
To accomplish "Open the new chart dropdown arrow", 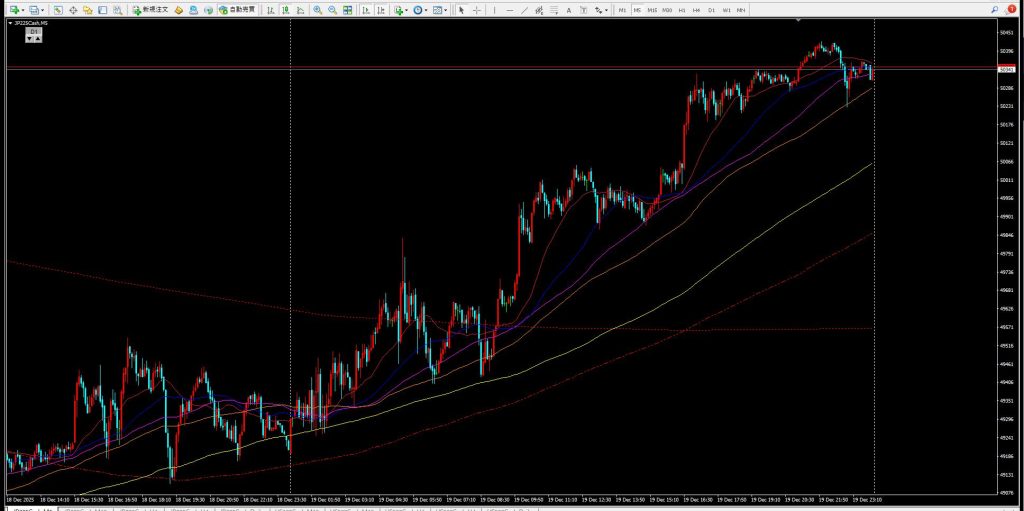I will [x=23, y=10].
